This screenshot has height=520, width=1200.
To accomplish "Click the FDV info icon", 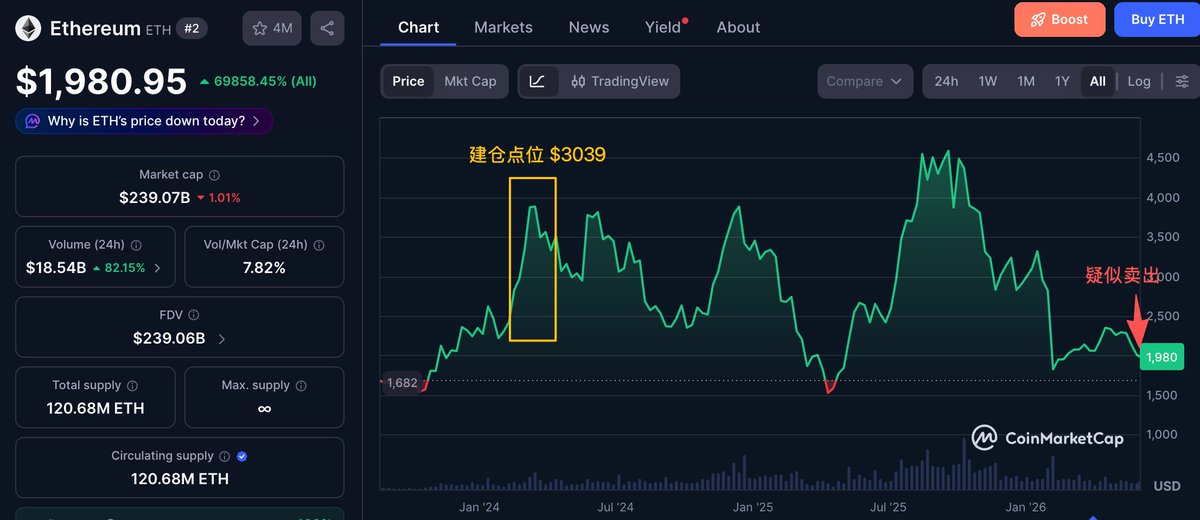I will [193, 315].
